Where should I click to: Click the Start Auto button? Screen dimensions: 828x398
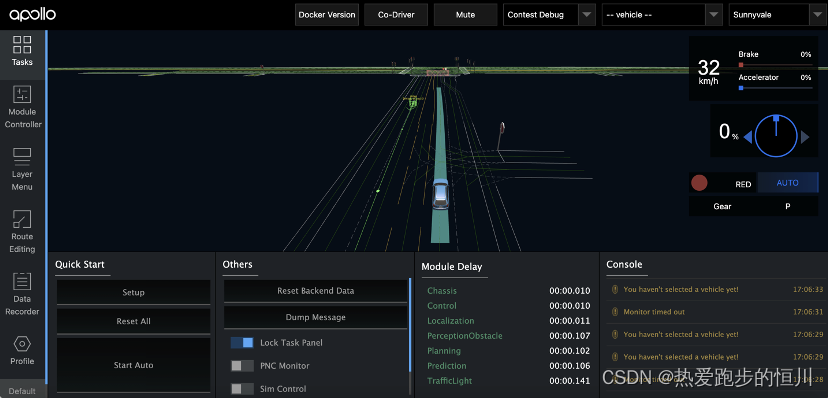point(133,365)
